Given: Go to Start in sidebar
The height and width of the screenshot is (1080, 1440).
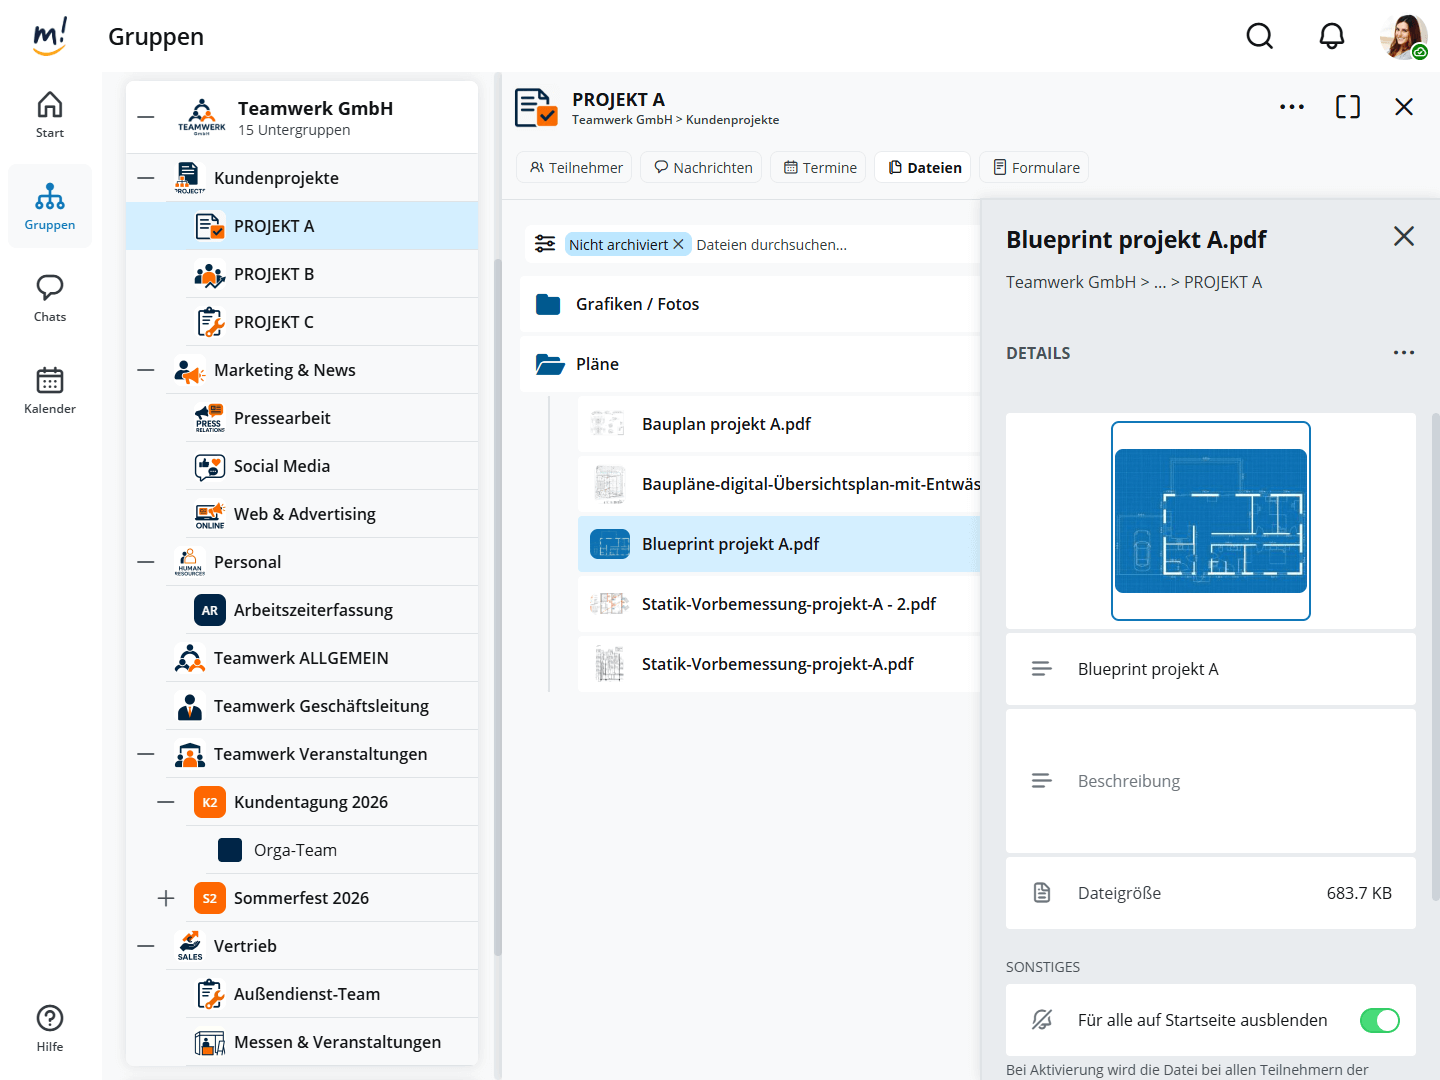Looking at the screenshot, I should point(50,115).
